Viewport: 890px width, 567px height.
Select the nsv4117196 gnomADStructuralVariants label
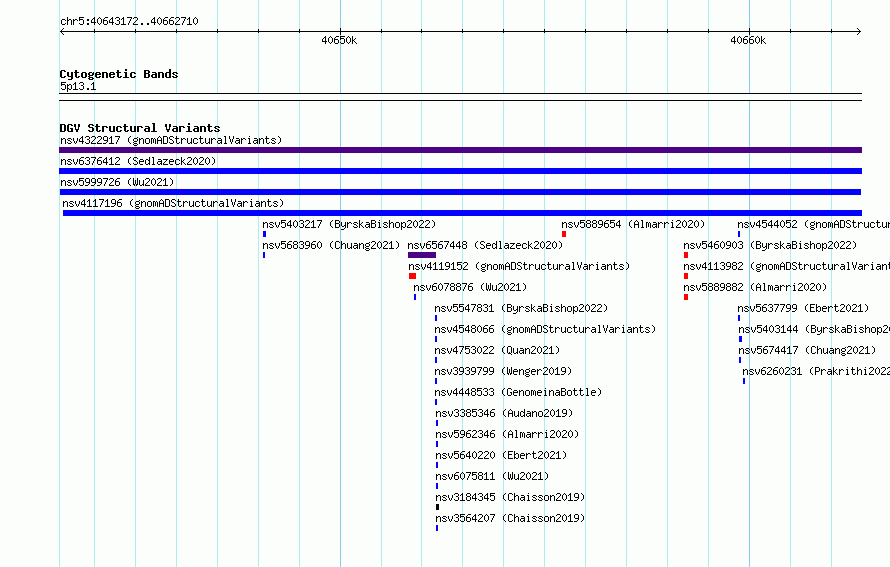click(x=173, y=203)
